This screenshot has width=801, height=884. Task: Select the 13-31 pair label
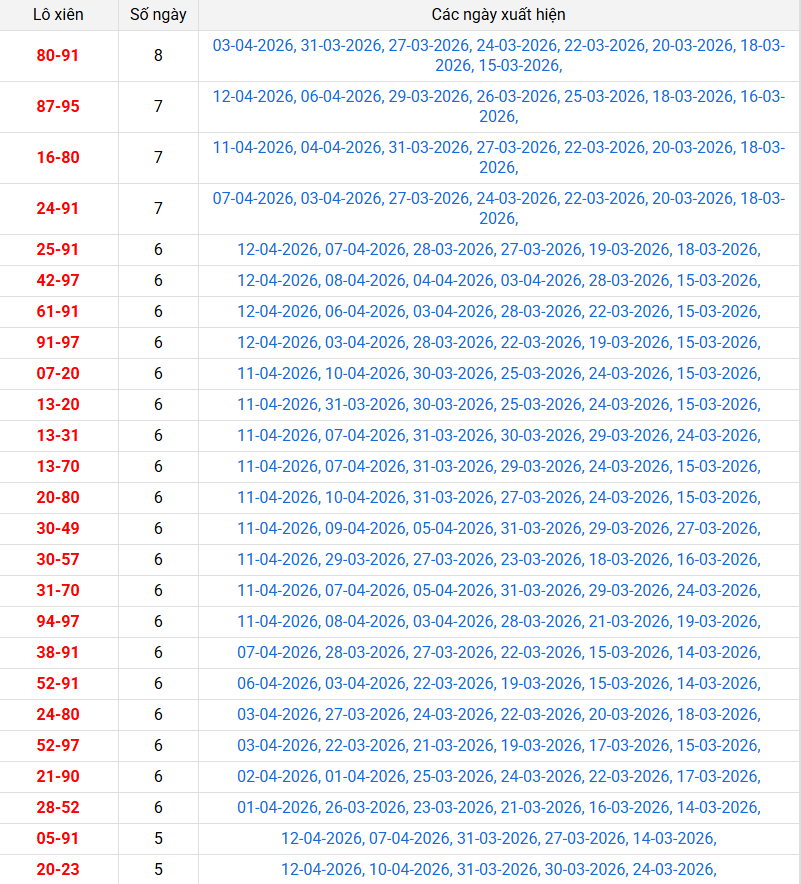point(58,436)
